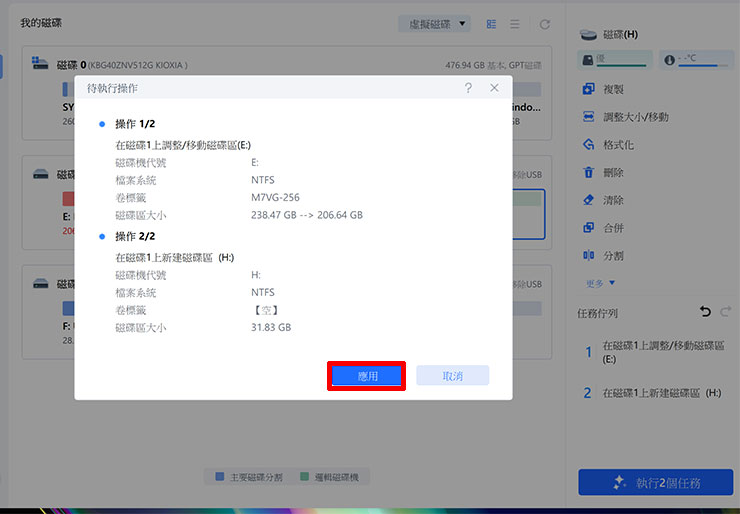740x514 pixels.
Task: Click 操作 2/2 heading
Action: [135, 236]
